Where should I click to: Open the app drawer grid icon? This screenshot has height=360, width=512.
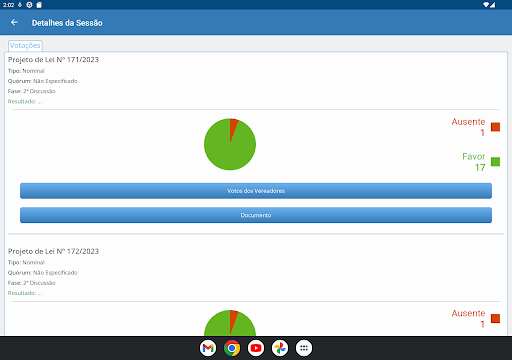click(x=304, y=348)
